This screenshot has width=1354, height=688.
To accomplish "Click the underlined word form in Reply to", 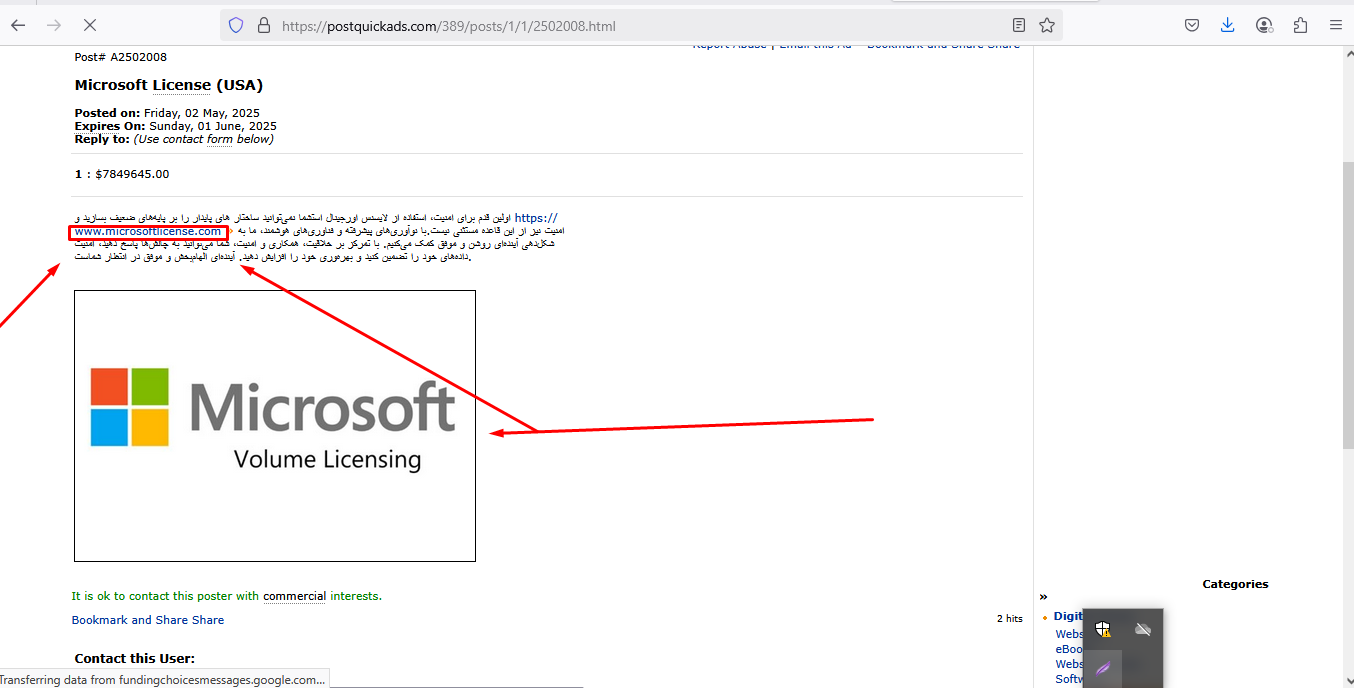I will (x=219, y=139).
